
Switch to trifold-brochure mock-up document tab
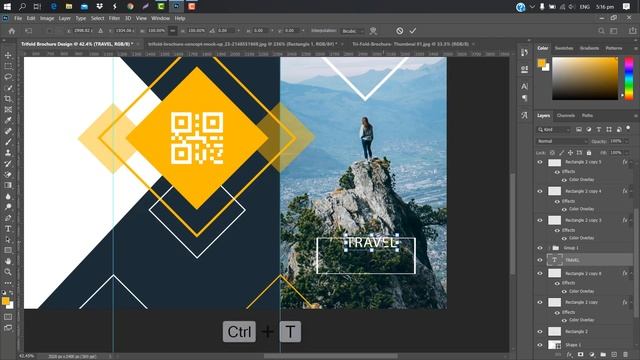[x=242, y=44]
